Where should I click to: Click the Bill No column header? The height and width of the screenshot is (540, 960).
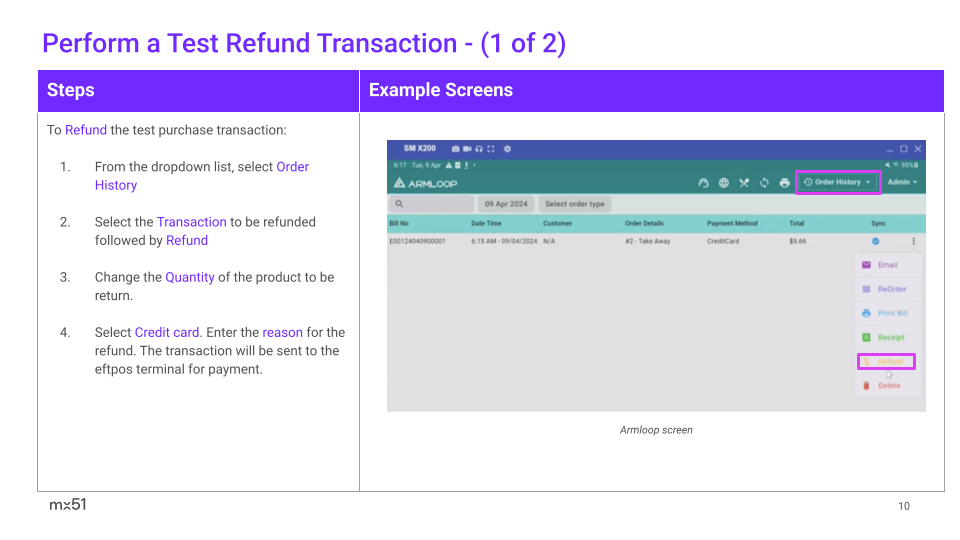(399, 223)
